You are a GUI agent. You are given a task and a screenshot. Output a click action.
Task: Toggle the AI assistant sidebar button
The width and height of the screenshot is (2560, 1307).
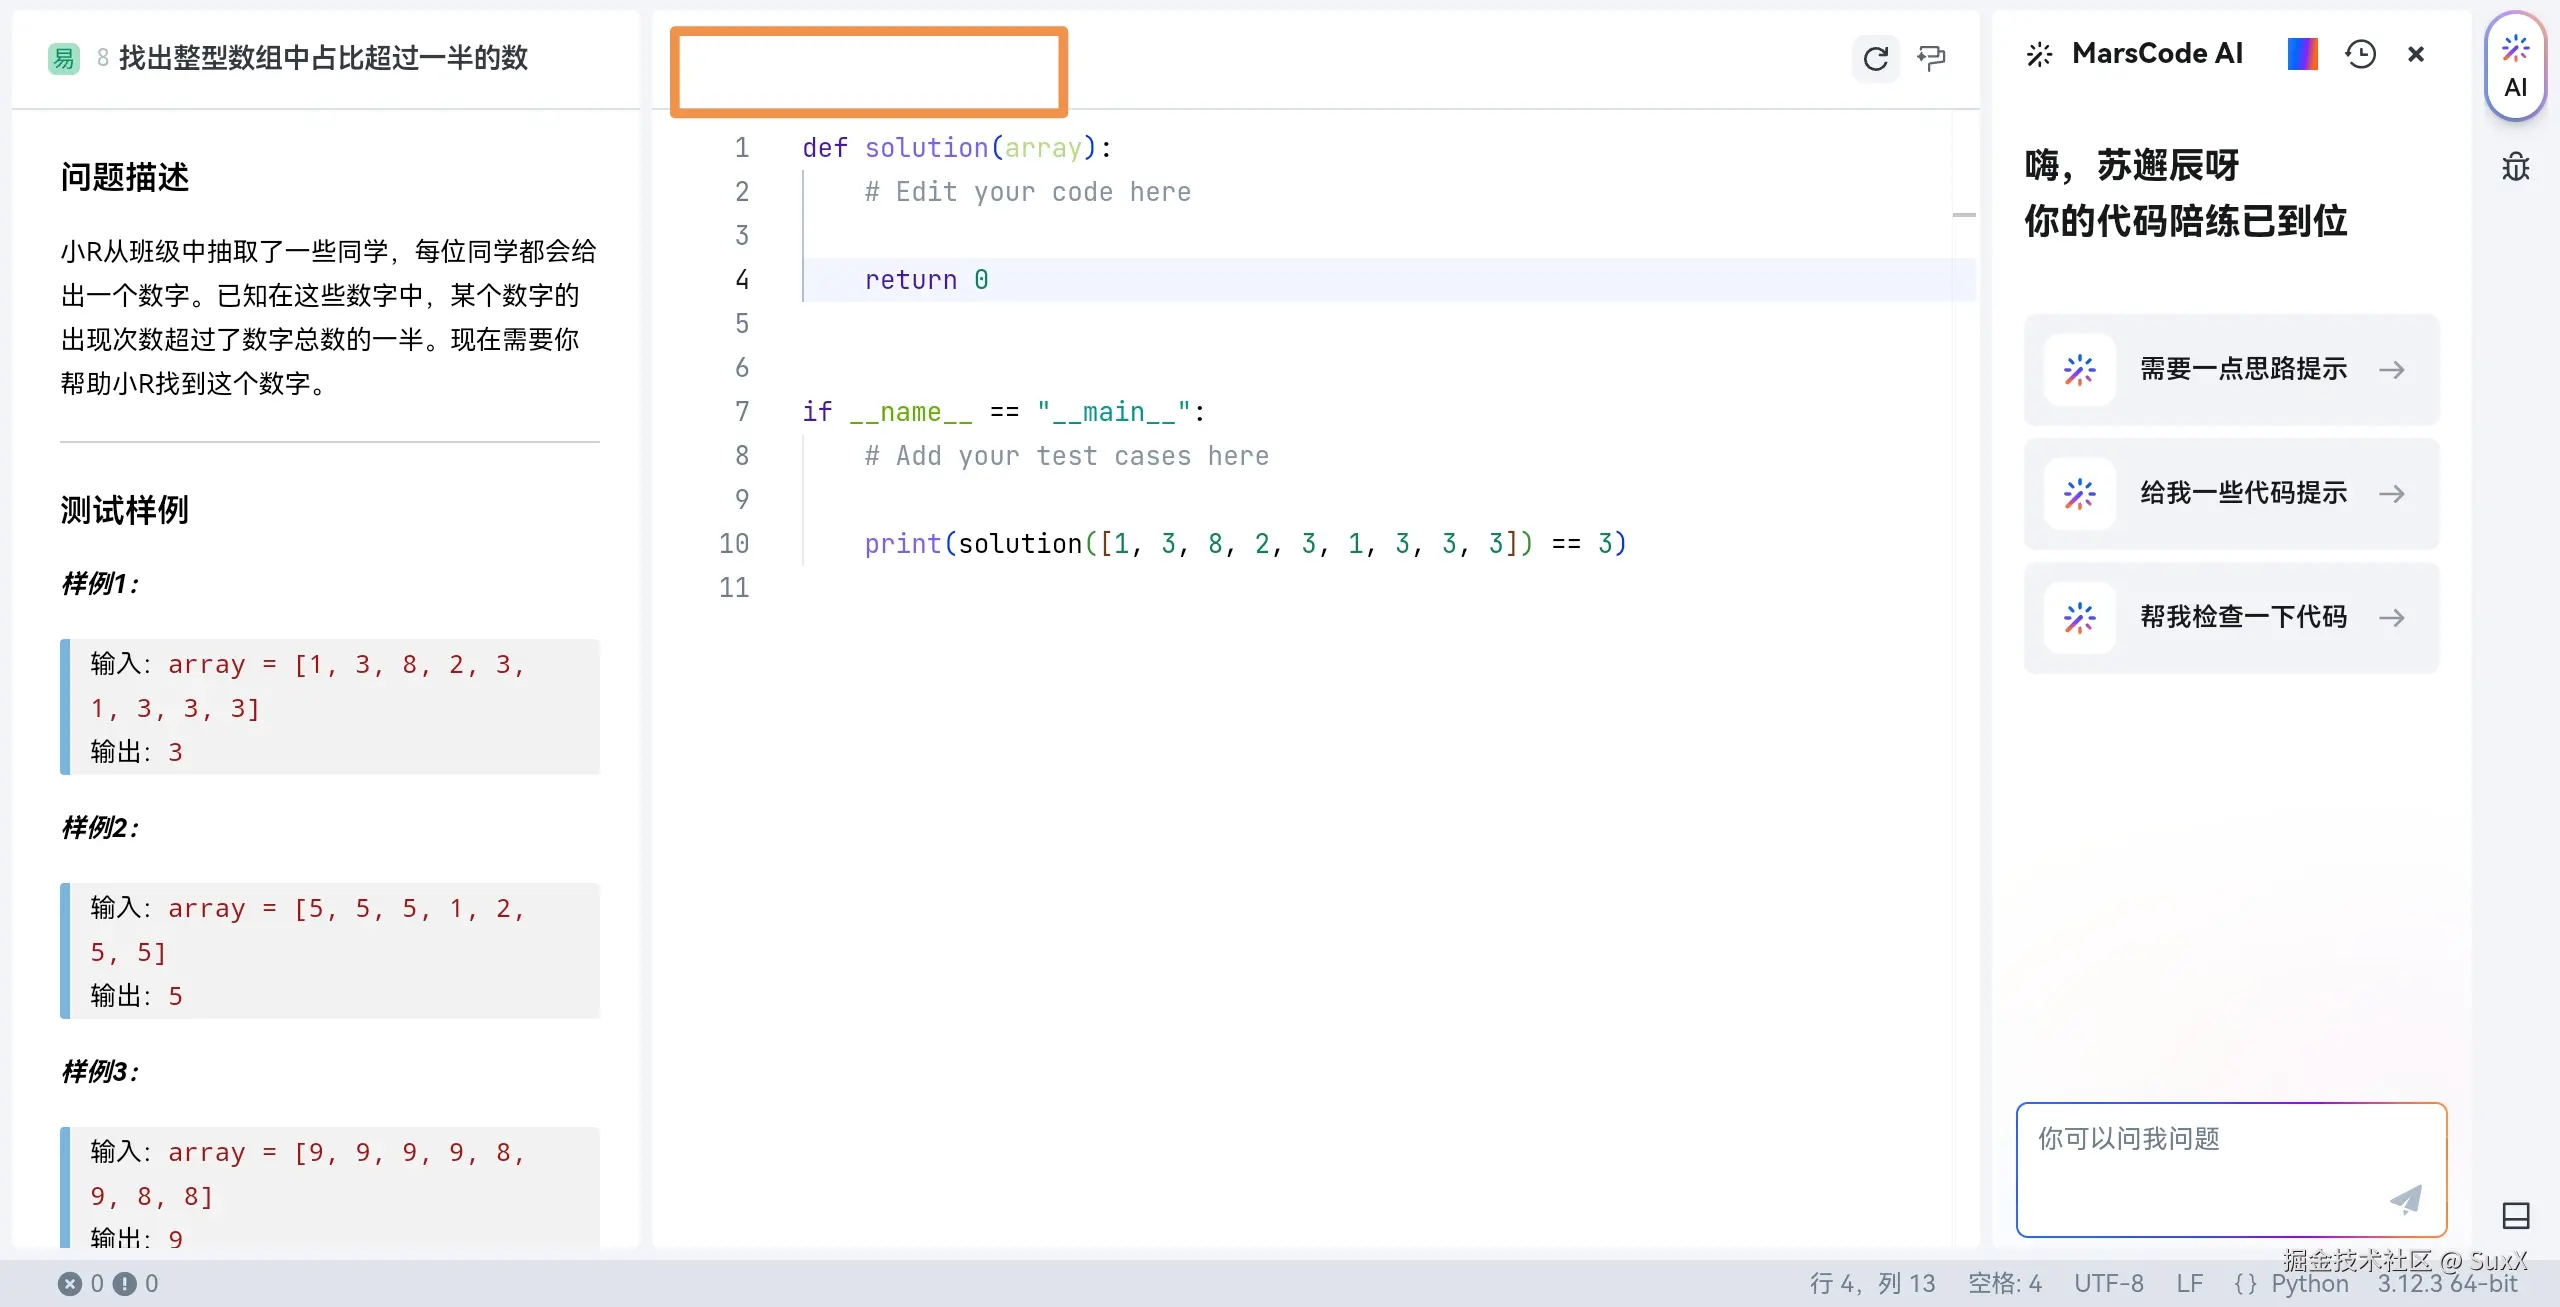click(2515, 66)
